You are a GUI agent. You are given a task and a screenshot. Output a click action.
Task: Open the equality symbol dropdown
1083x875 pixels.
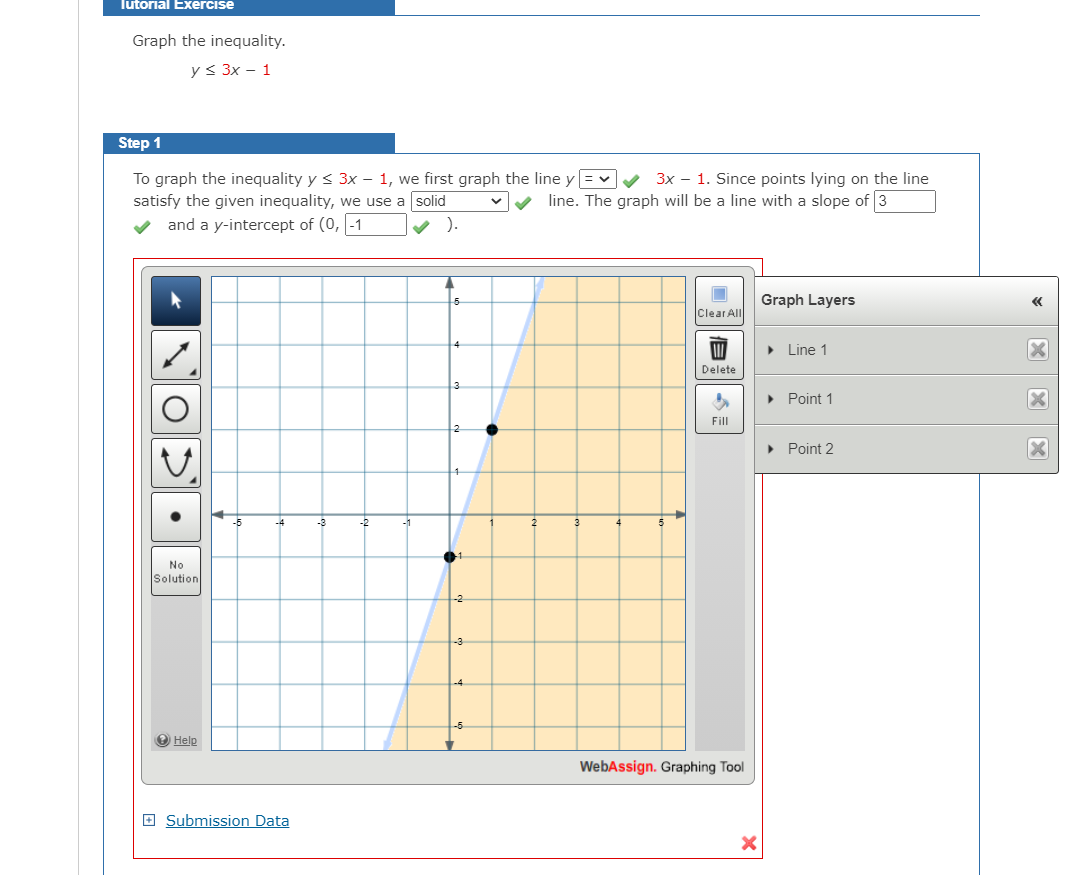coord(597,178)
